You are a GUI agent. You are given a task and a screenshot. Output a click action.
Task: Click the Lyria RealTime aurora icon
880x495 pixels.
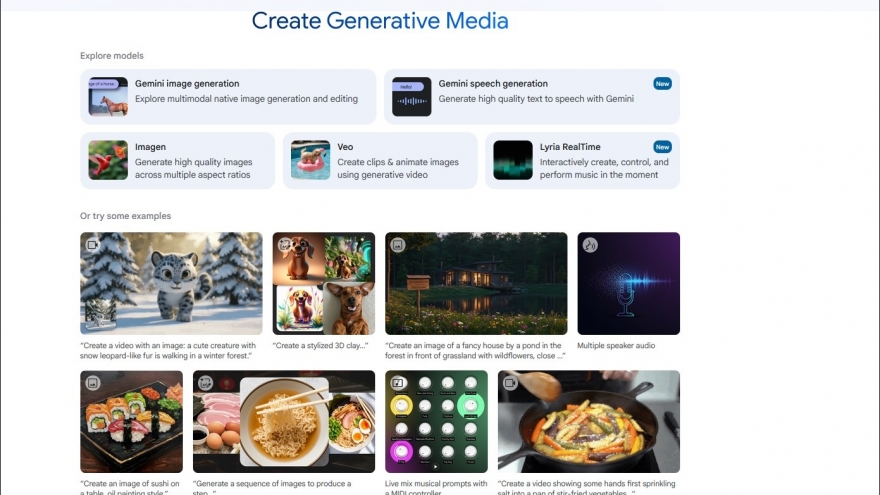pos(513,160)
